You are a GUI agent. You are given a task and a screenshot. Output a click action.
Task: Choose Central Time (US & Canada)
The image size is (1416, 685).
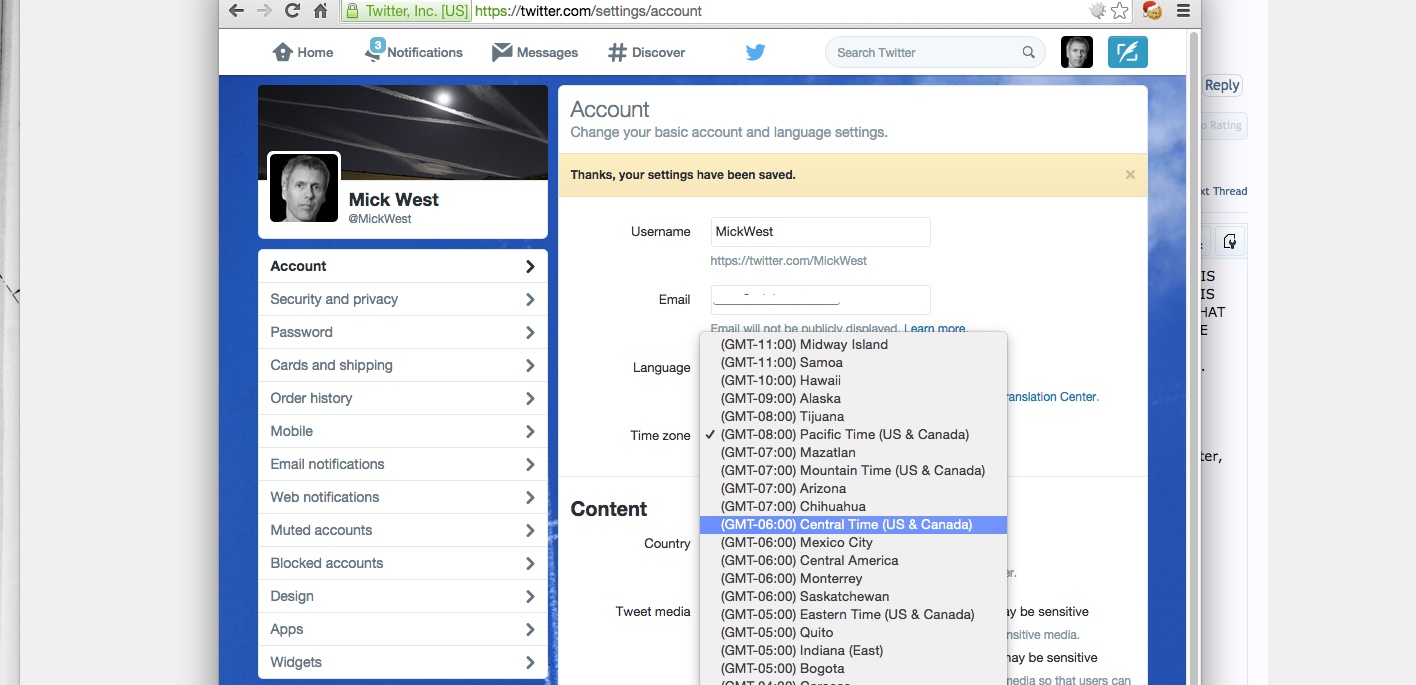coord(853,524)
